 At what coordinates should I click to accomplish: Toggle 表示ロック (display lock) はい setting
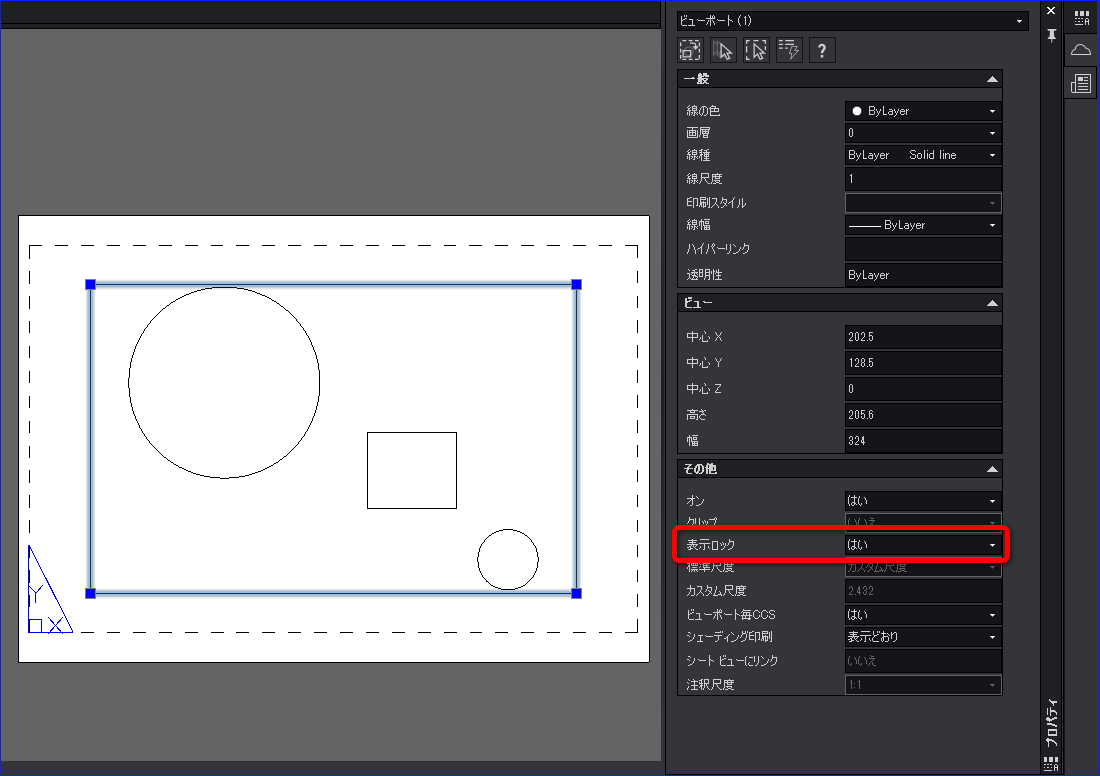click(x=923, y=544)
